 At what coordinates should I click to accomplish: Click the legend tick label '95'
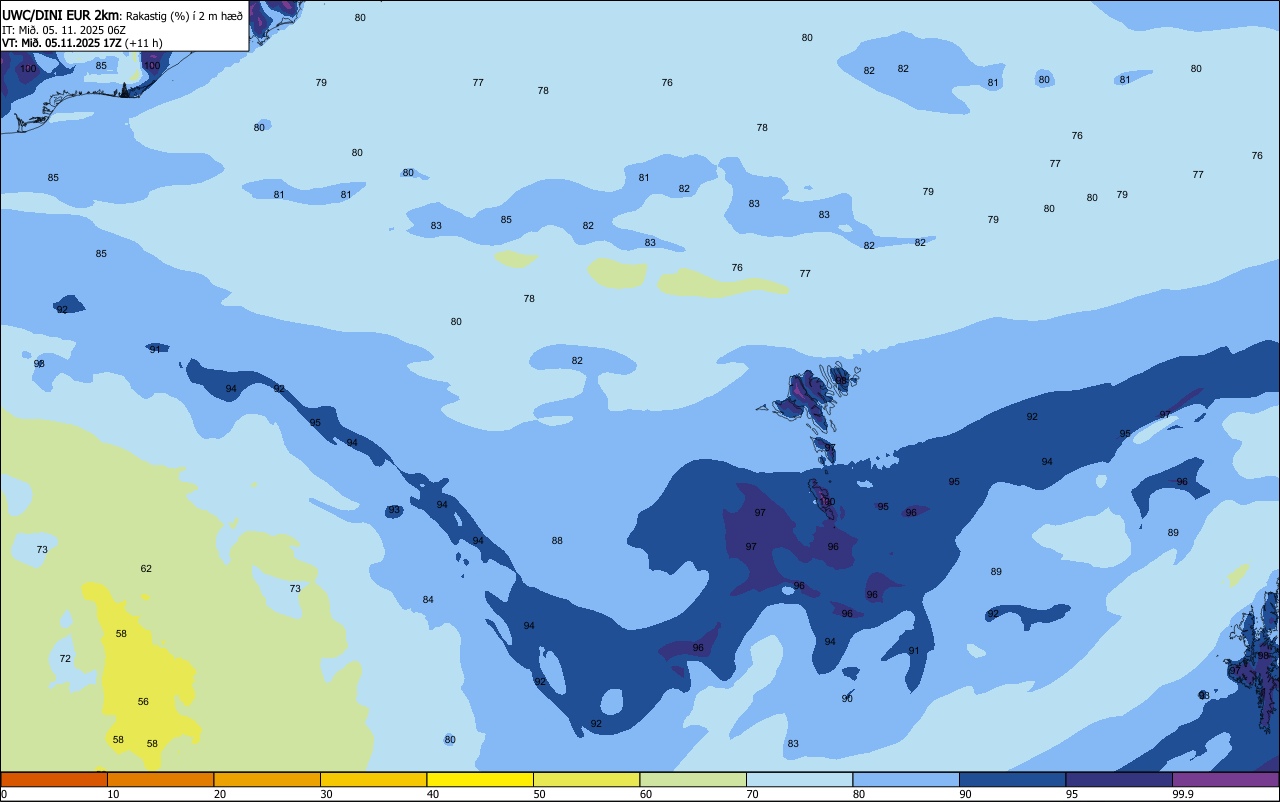point(1071,794)
